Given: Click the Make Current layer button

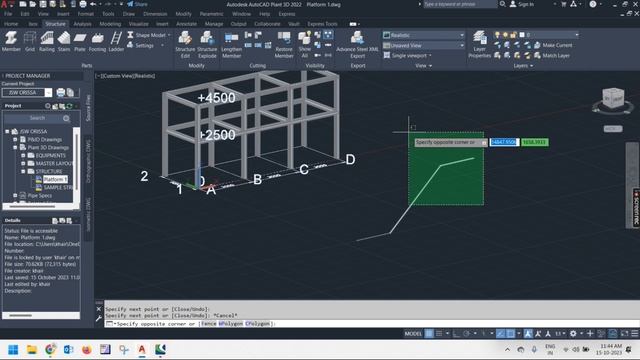Looking at the screenshot, I should (x=553, y=45).
